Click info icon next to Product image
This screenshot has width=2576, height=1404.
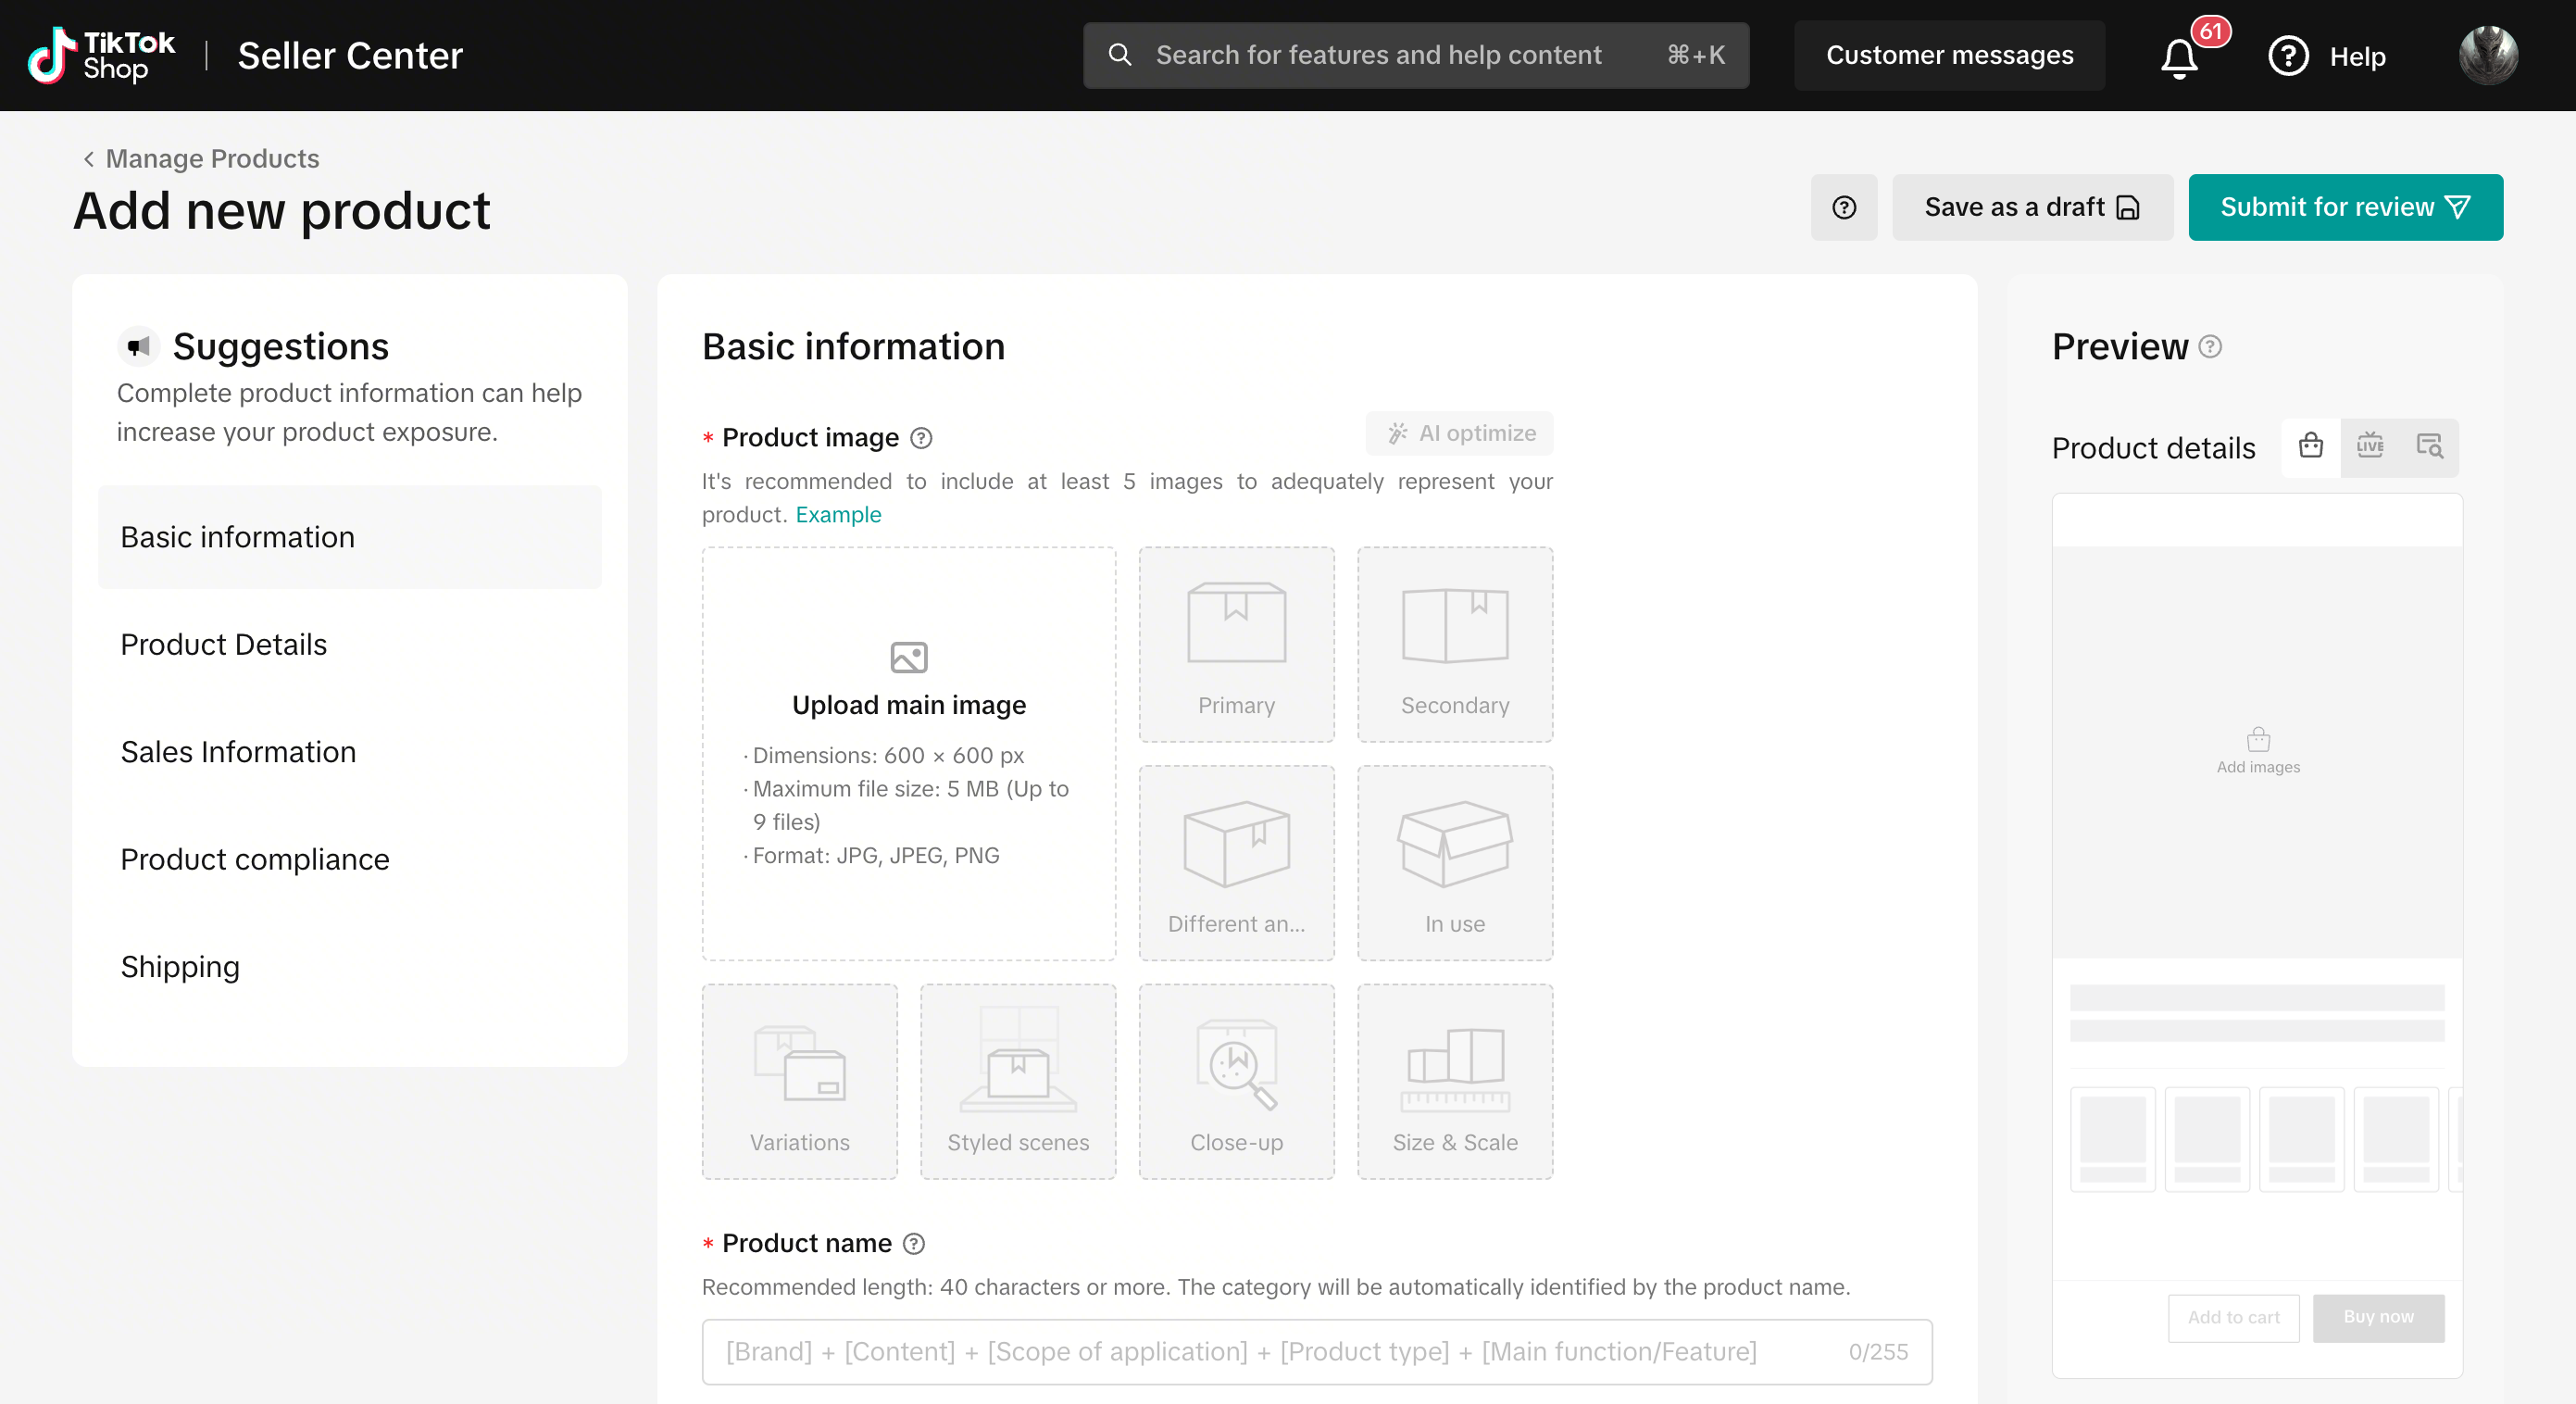click(x=921, y=438)
